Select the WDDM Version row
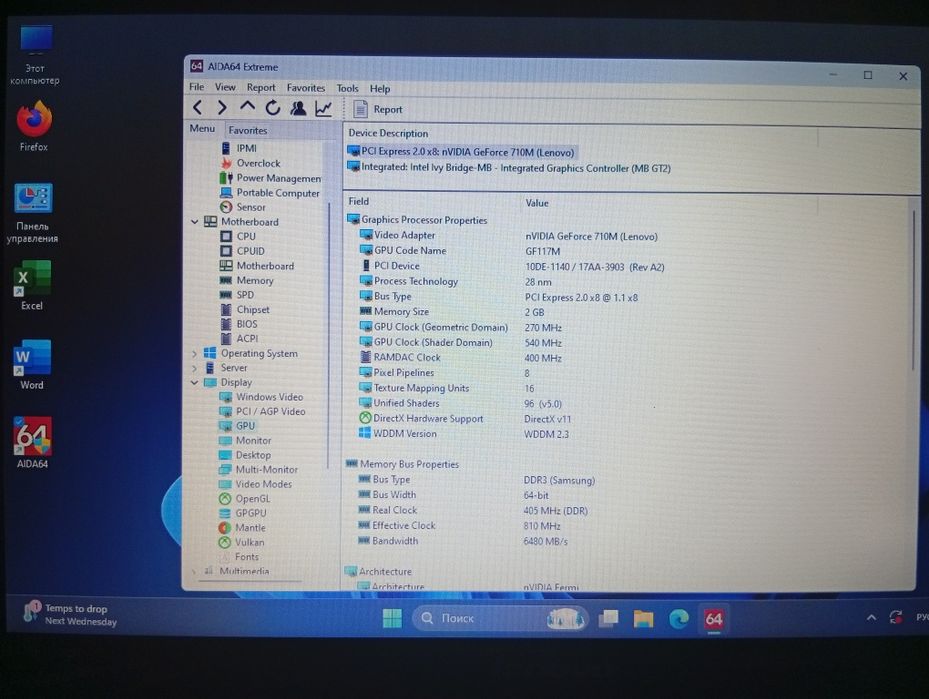The image size is (929, 699). click(464, 434)
